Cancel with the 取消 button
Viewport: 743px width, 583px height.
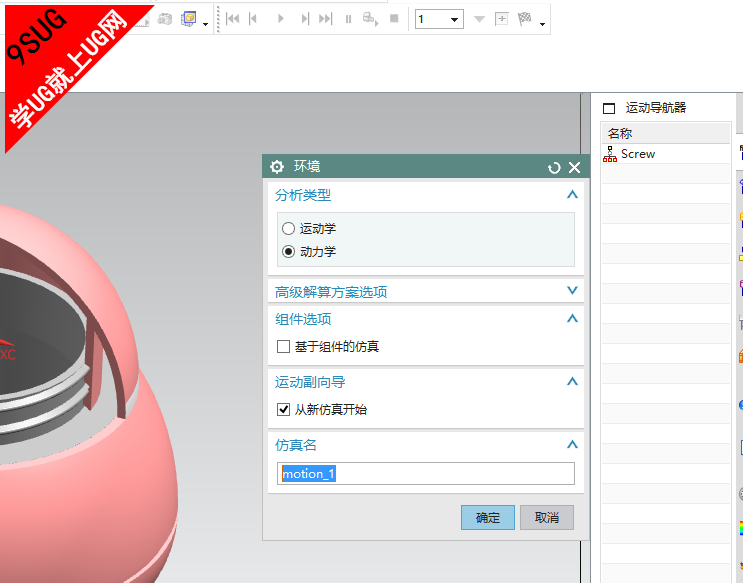[x=547, y=518]
